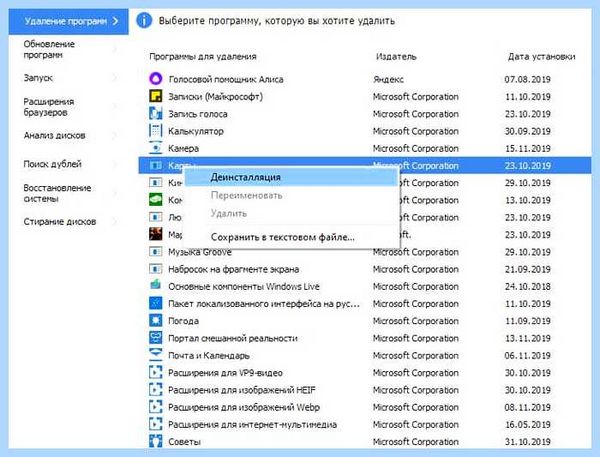The image size is (600, 457).
Task: Click the icon of the highlighted row dated 23.10.2019
Action: 155,165
